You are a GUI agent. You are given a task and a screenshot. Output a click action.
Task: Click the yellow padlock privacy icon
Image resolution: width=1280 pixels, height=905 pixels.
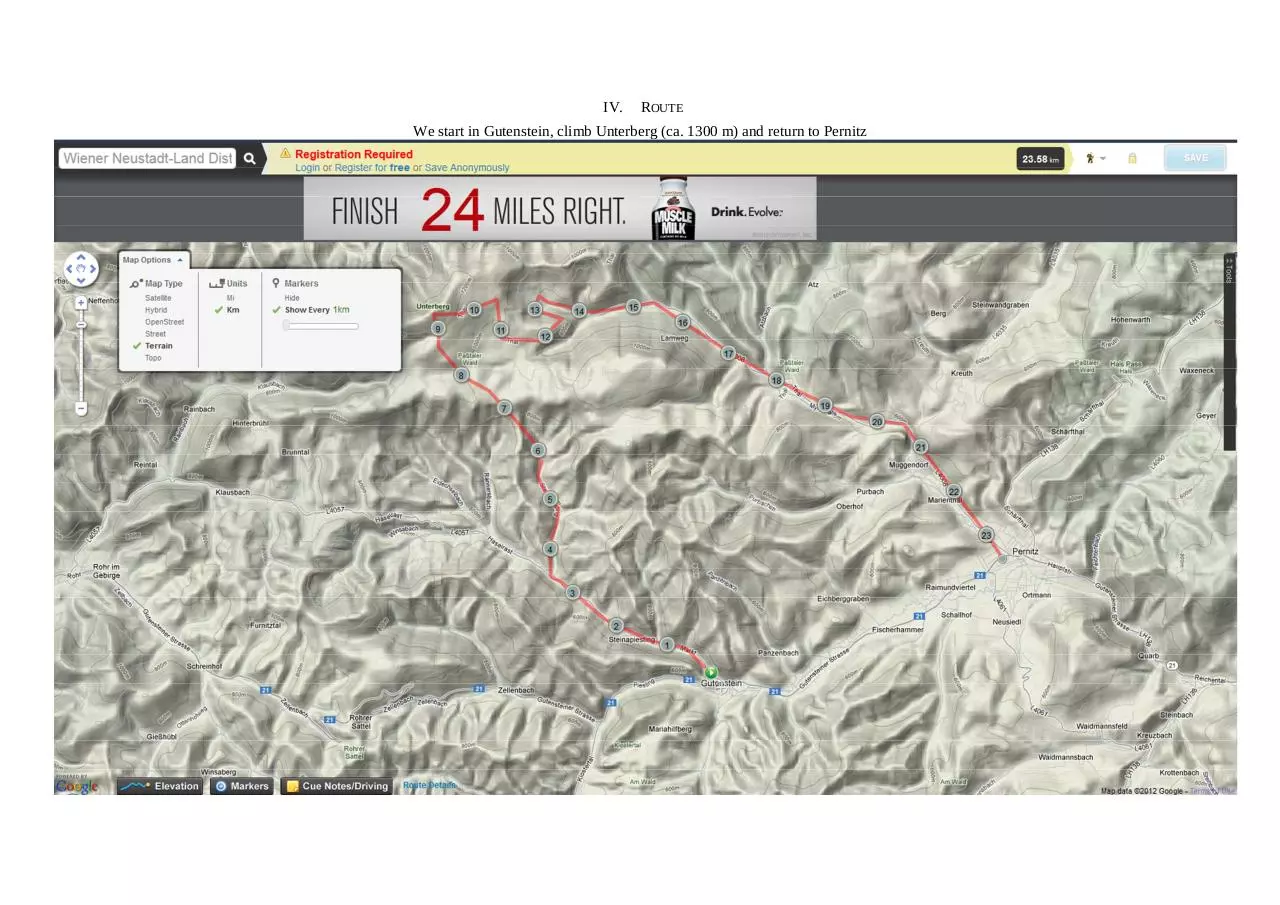click(1132, 158)
